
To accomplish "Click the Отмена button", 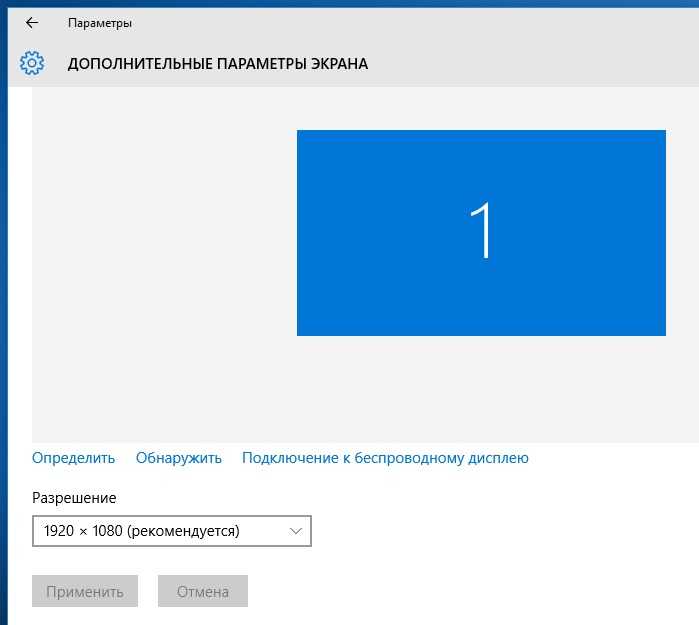I will 203,591.
